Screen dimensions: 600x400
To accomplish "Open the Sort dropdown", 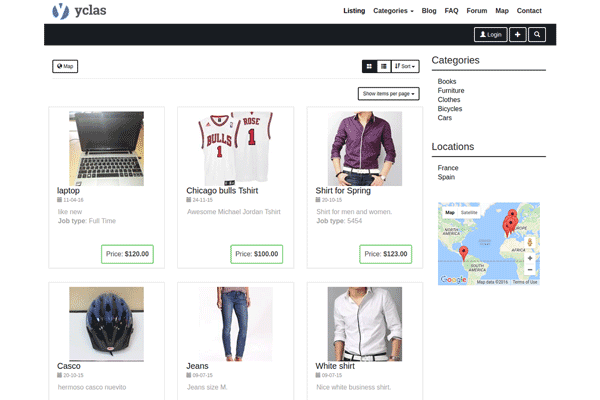I will [404, 66].
